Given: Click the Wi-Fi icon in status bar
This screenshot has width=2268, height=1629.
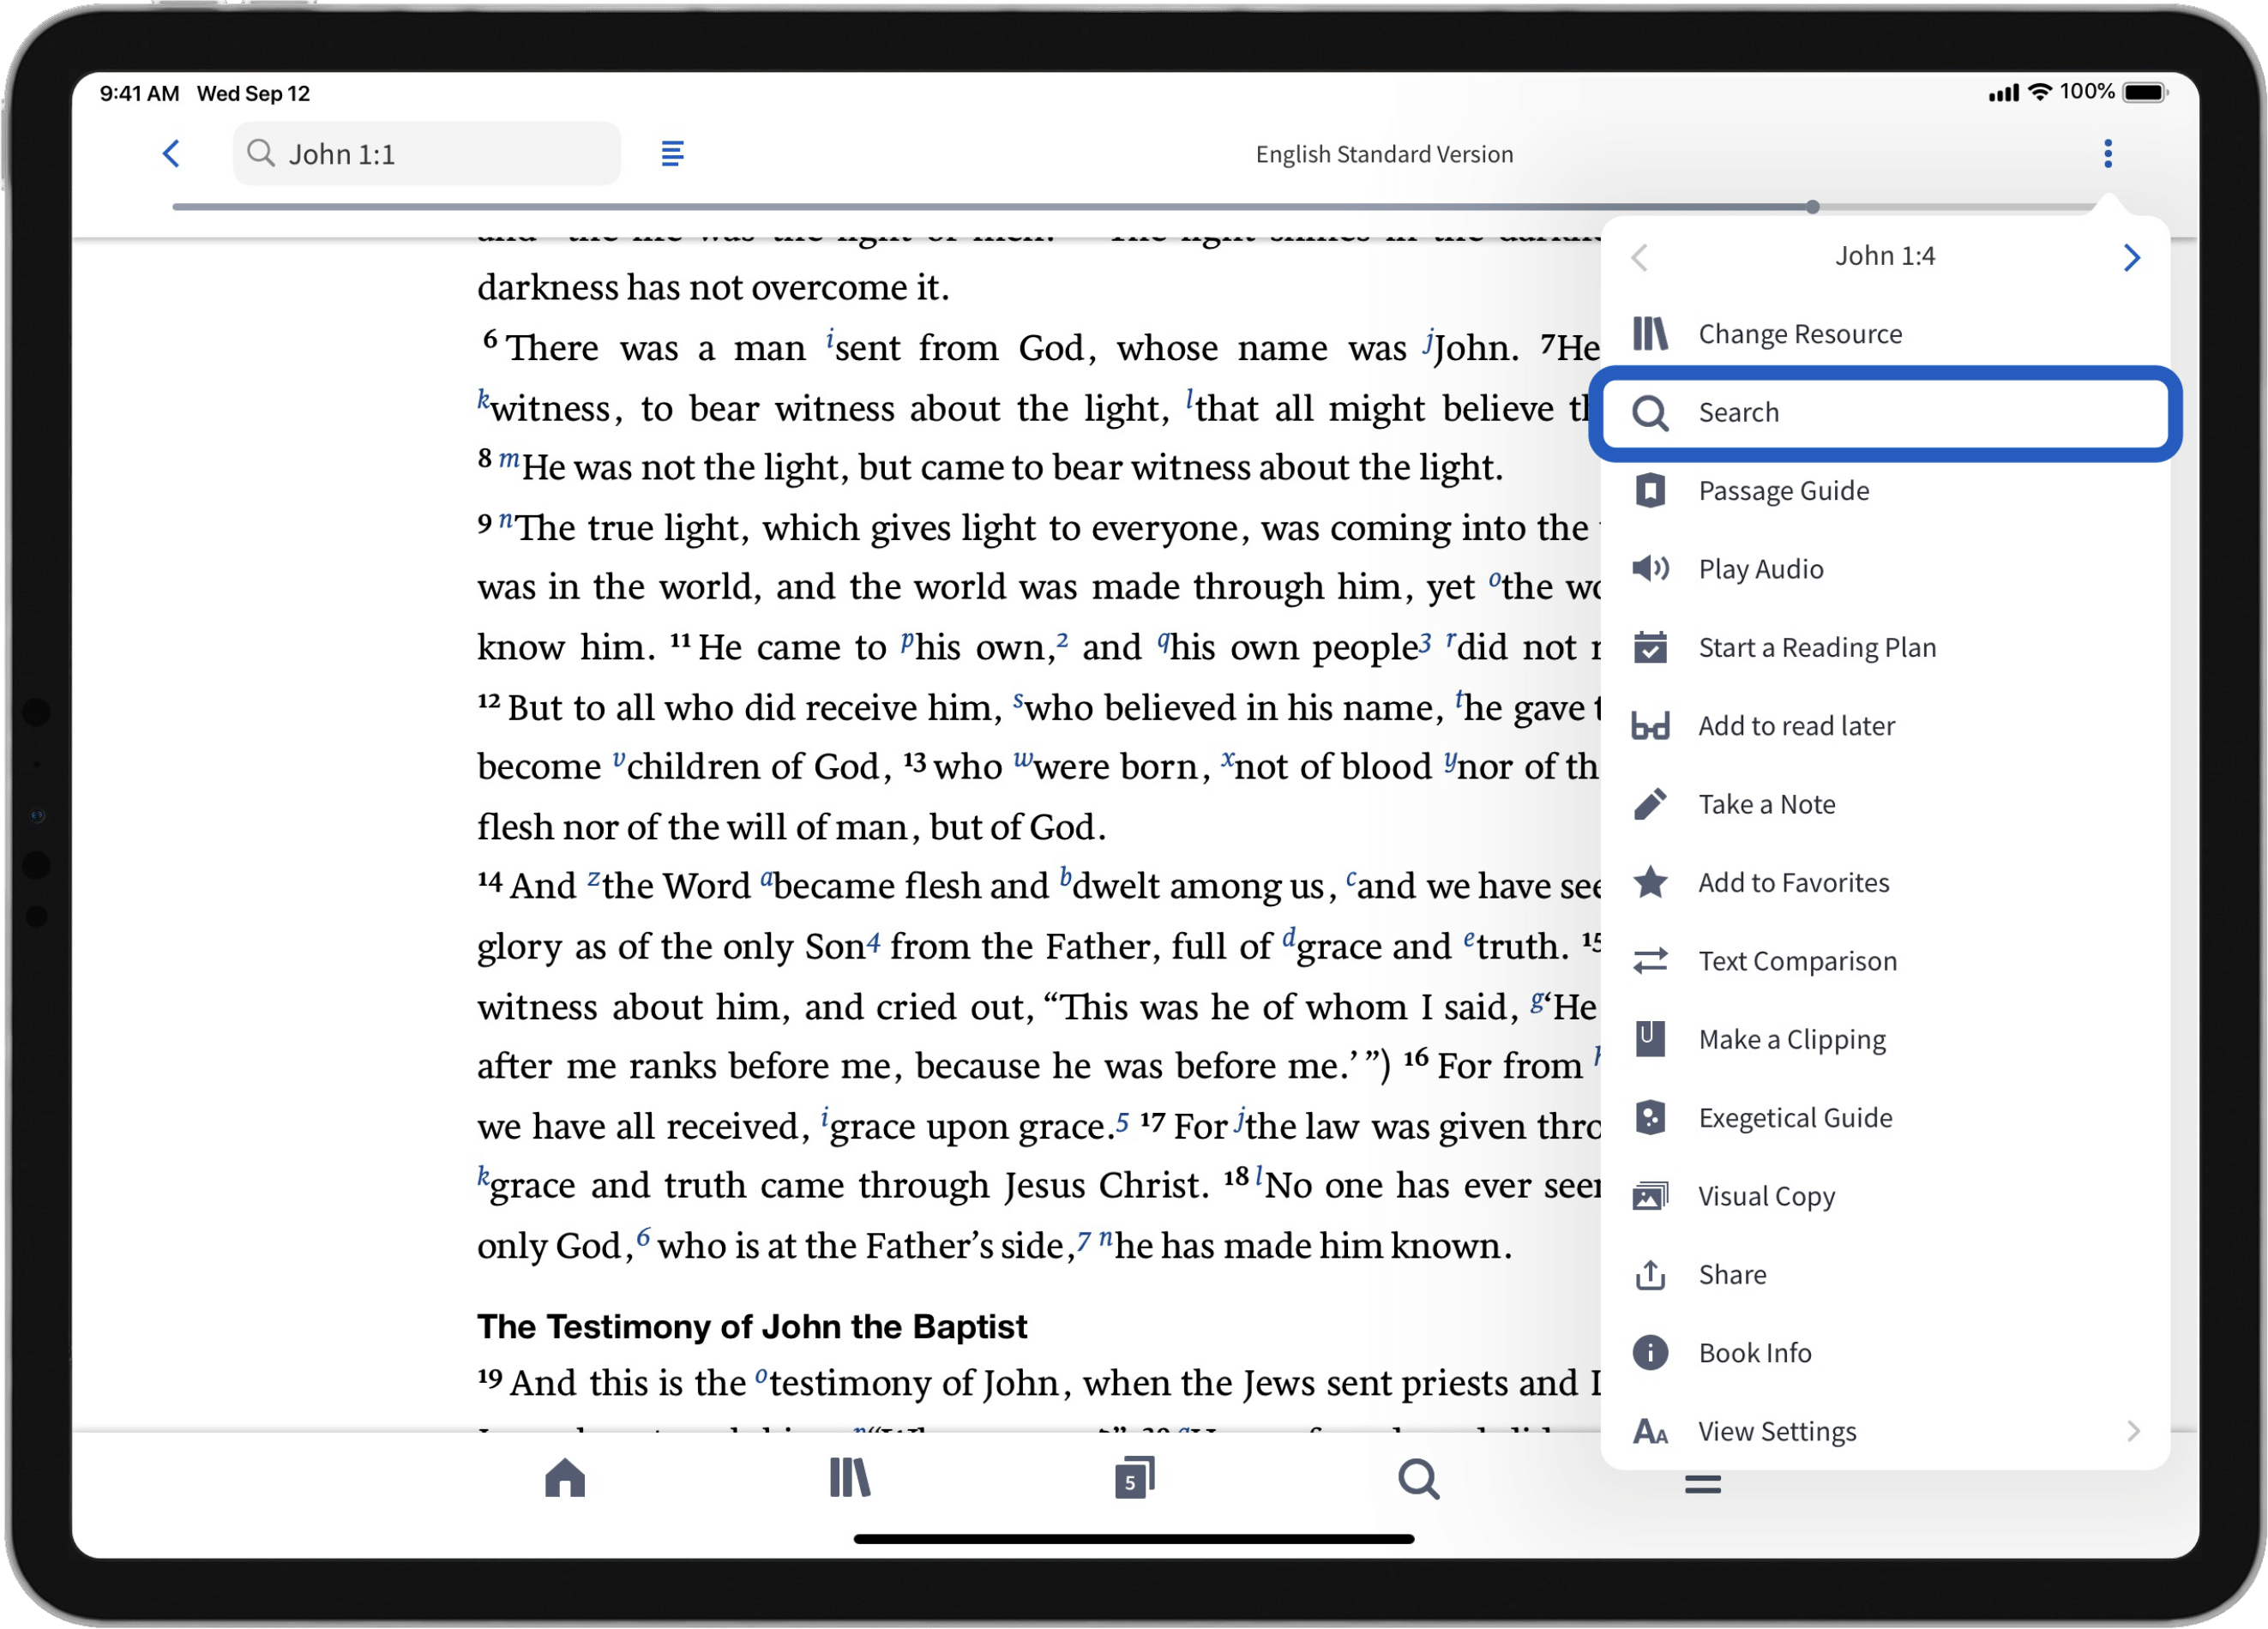Looking at the screenshot, I should pyautogui.click(x=2039, y=92).
